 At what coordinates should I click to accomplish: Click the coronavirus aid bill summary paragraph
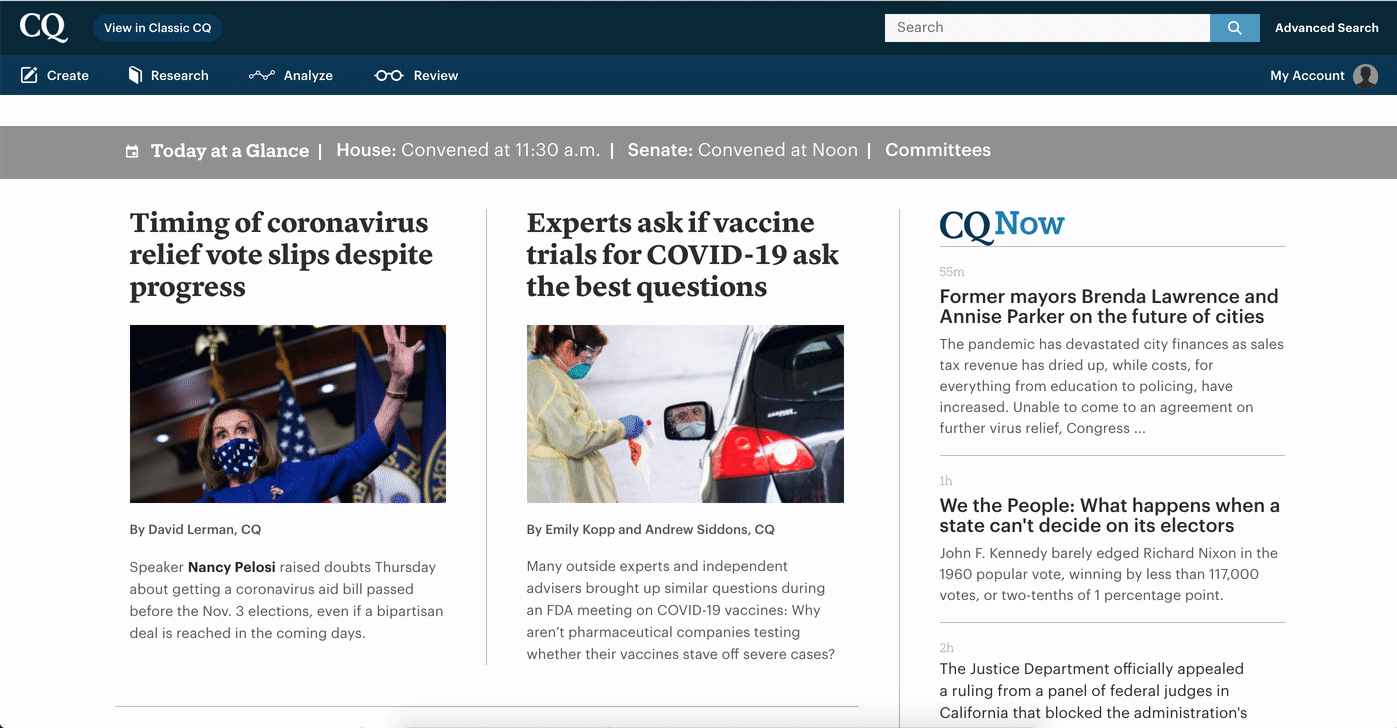click(286, 600)
